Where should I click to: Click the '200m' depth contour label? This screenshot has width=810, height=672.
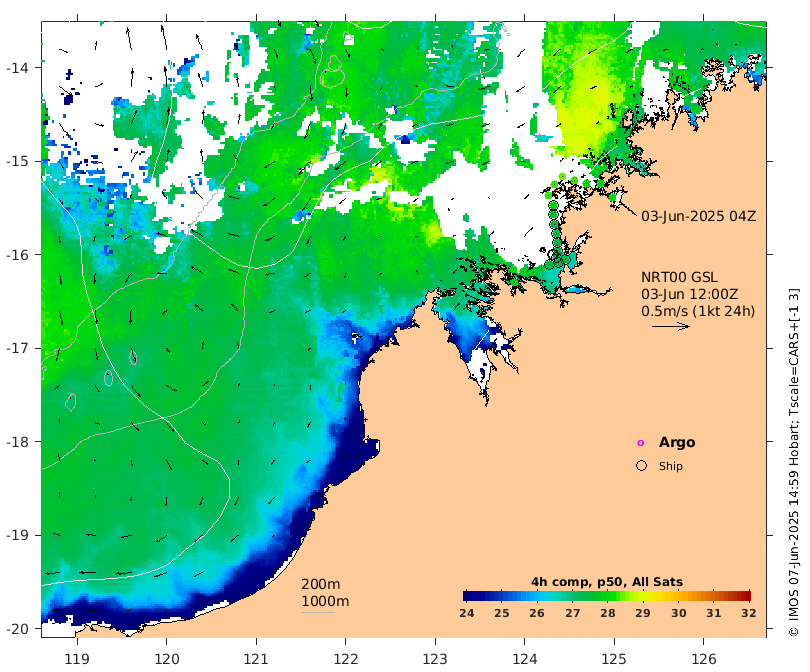321,584
